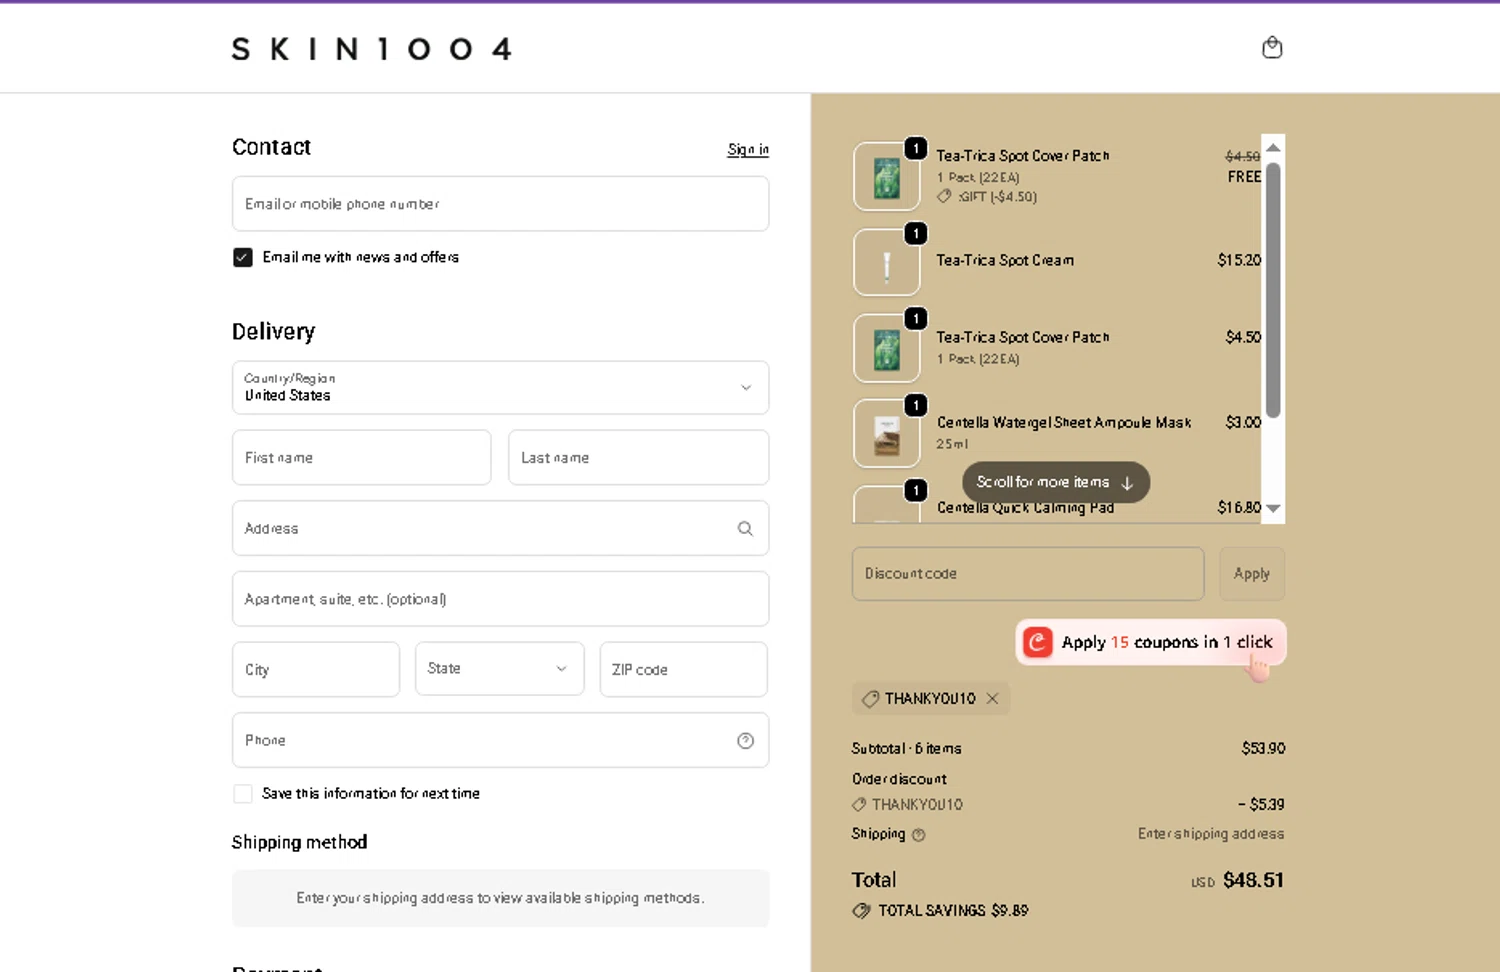Click the Centella Watergel Sheet Ampoule Mask thumbnail
This screenshot has width=1500, height=972.
(886, 433)
